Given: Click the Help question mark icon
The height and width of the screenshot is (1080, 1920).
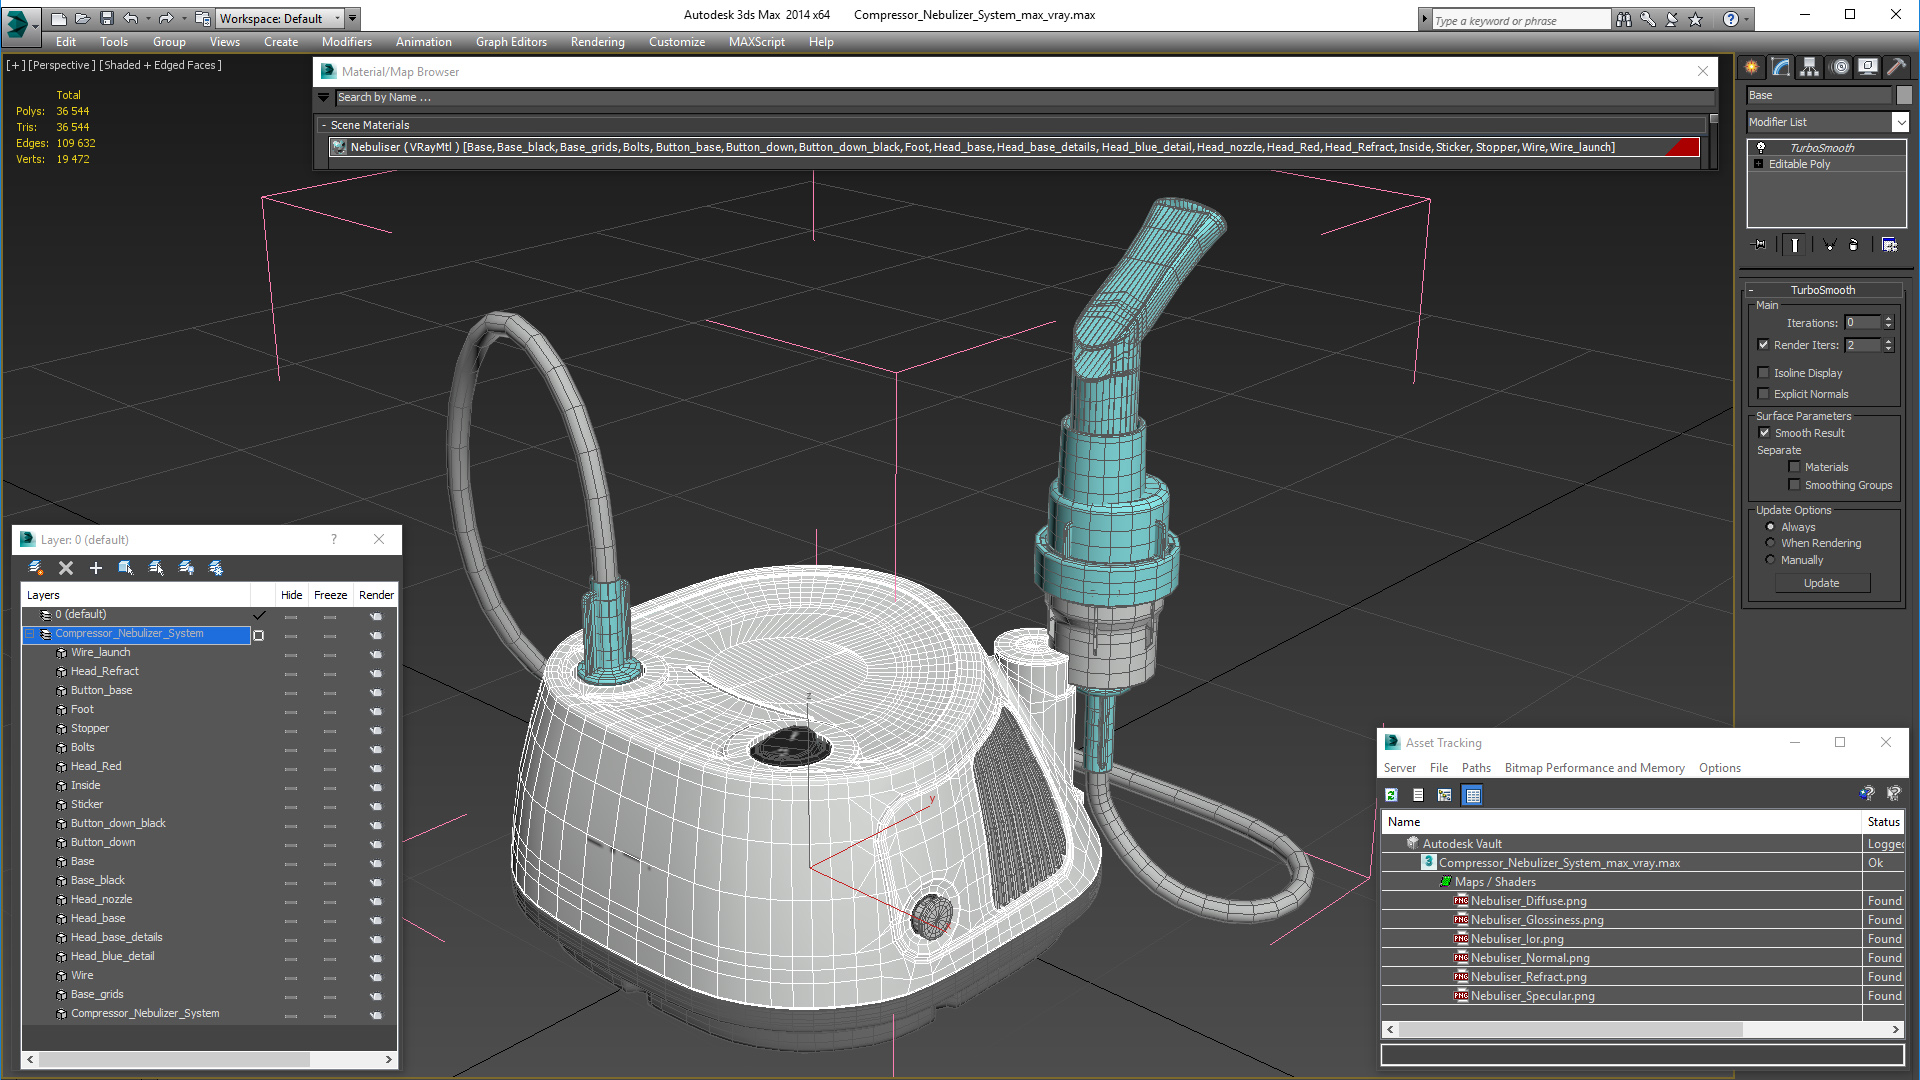Looking at the screenshot, I should point(1731,19).
